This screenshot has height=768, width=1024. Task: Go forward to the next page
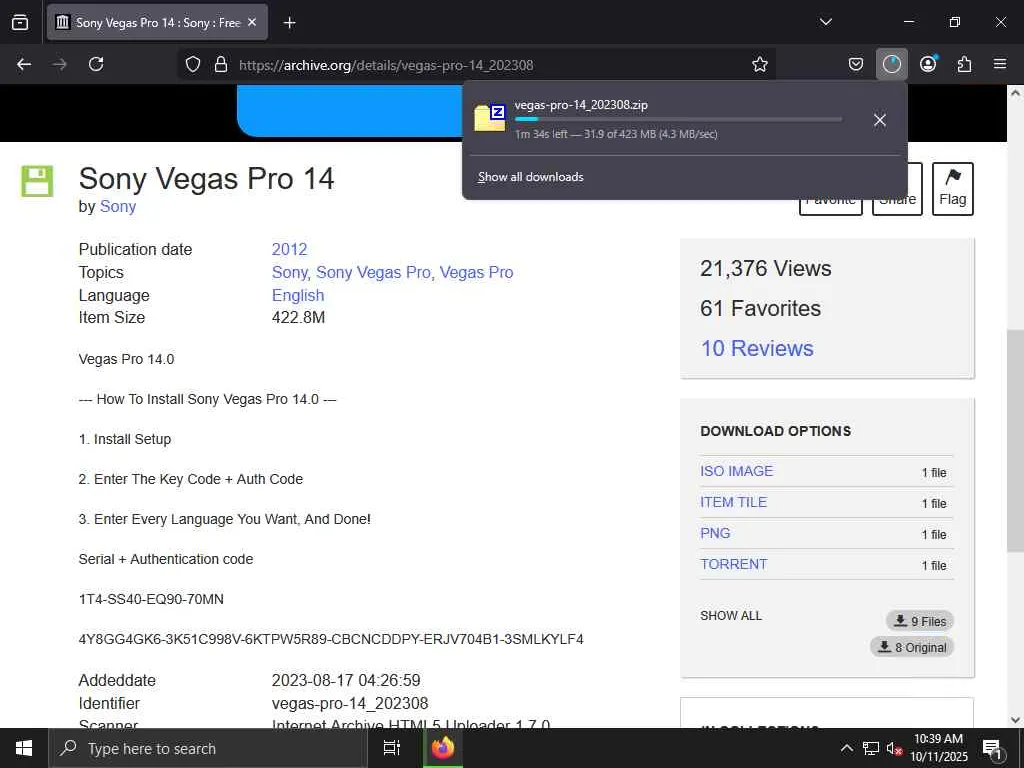click(x=59, y=64)
